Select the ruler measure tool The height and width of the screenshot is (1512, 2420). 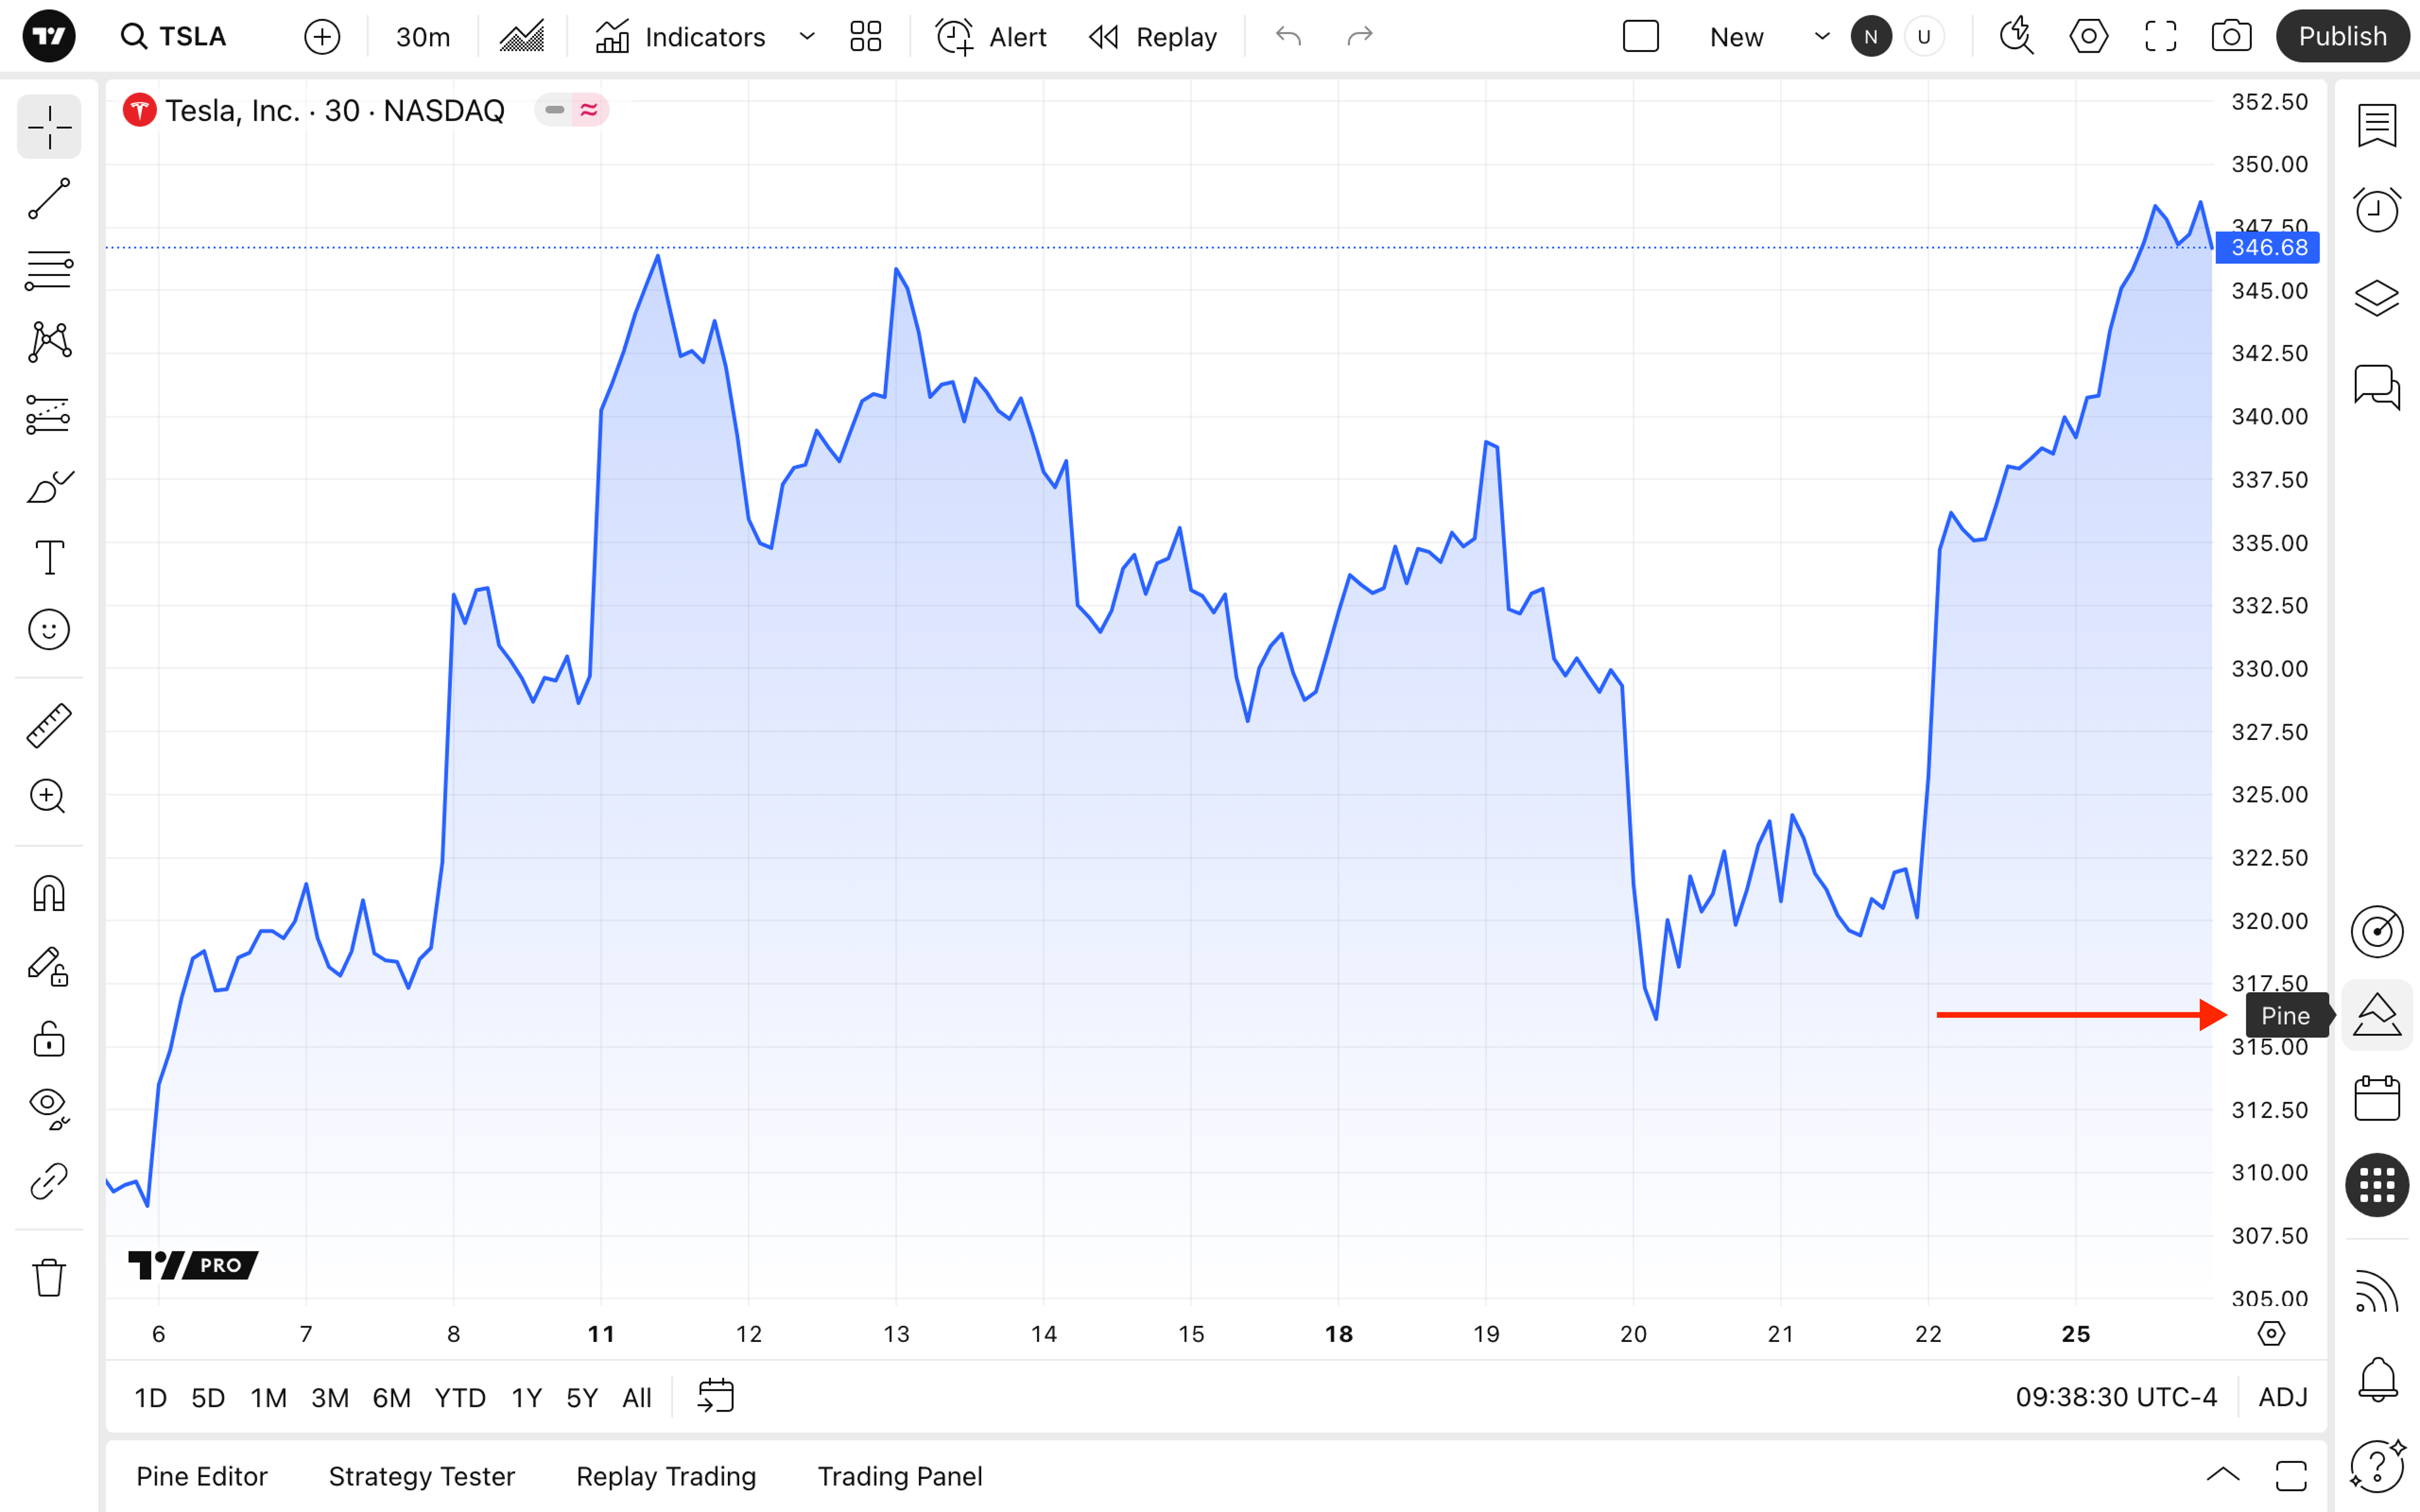(48, 725)
